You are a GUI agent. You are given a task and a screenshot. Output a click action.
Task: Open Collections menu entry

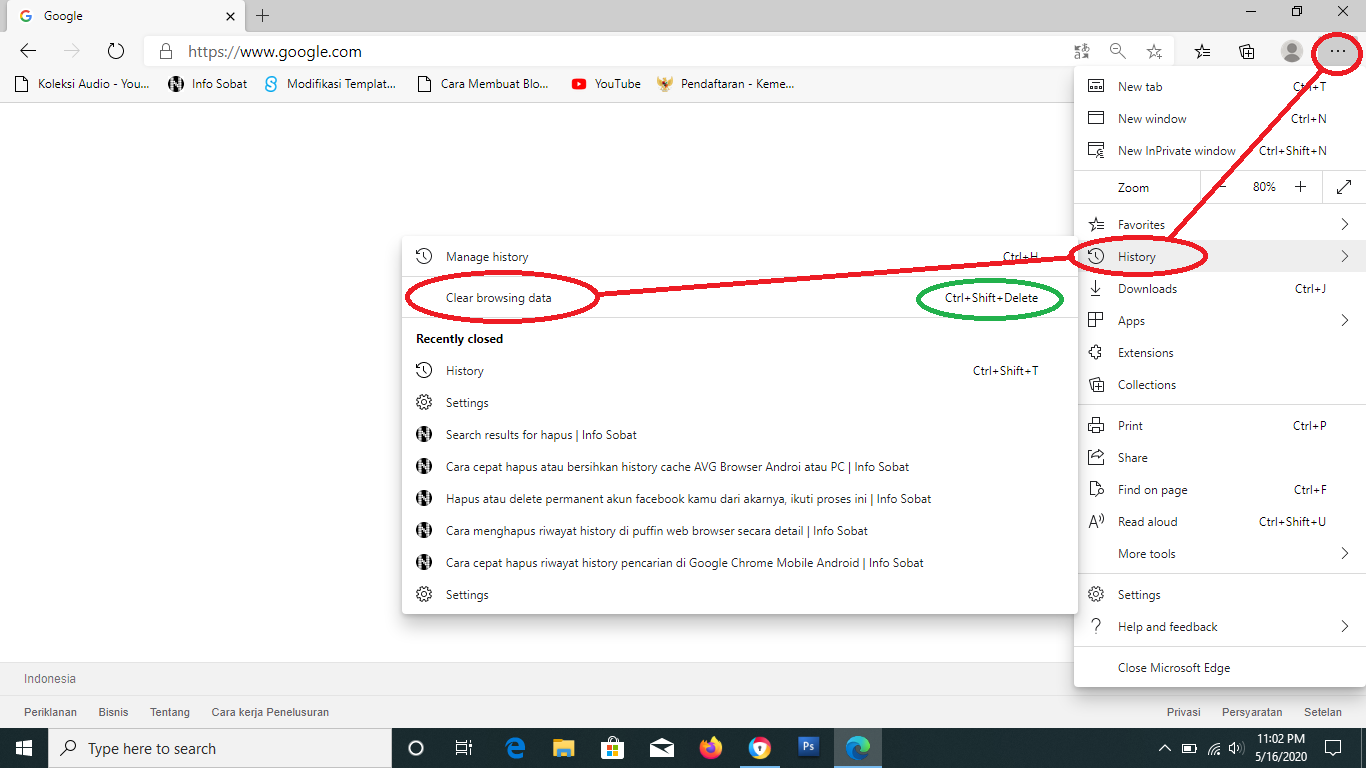click(1219, 385)
